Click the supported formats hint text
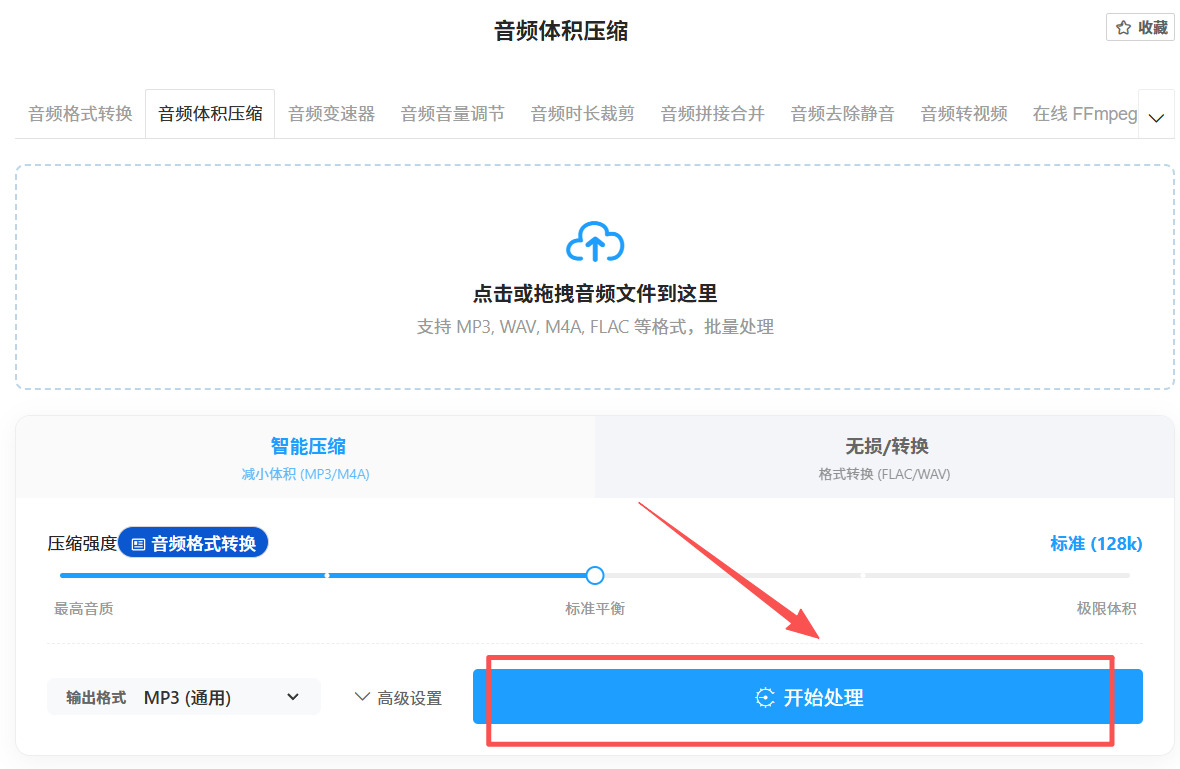Viewport: 1180px width, 769px height. click(595, 327)
